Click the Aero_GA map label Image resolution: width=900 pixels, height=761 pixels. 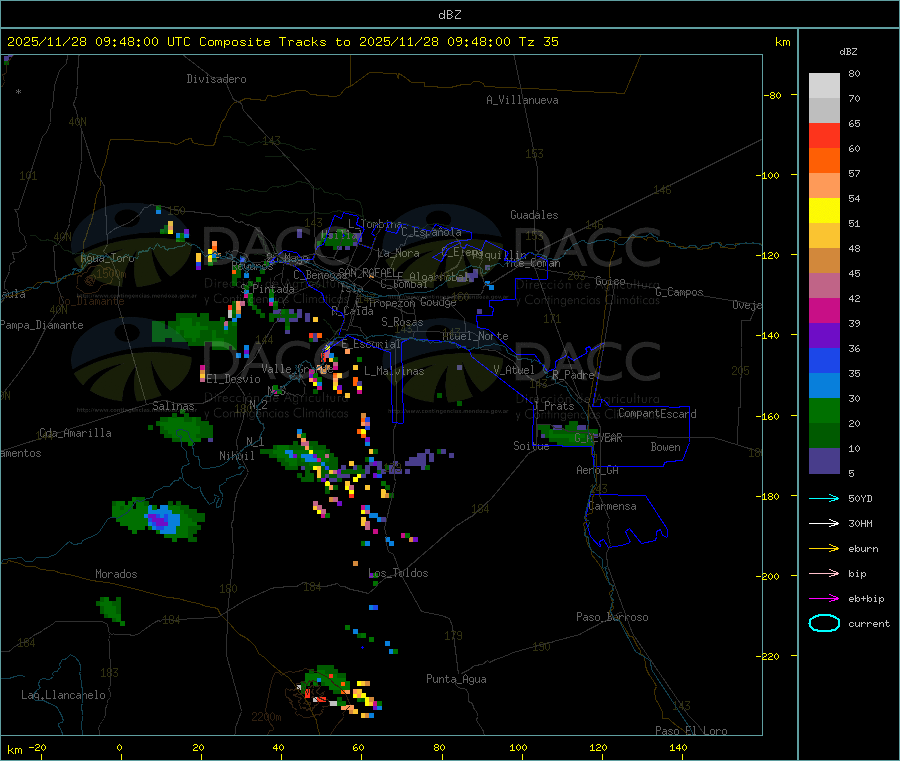598,470
